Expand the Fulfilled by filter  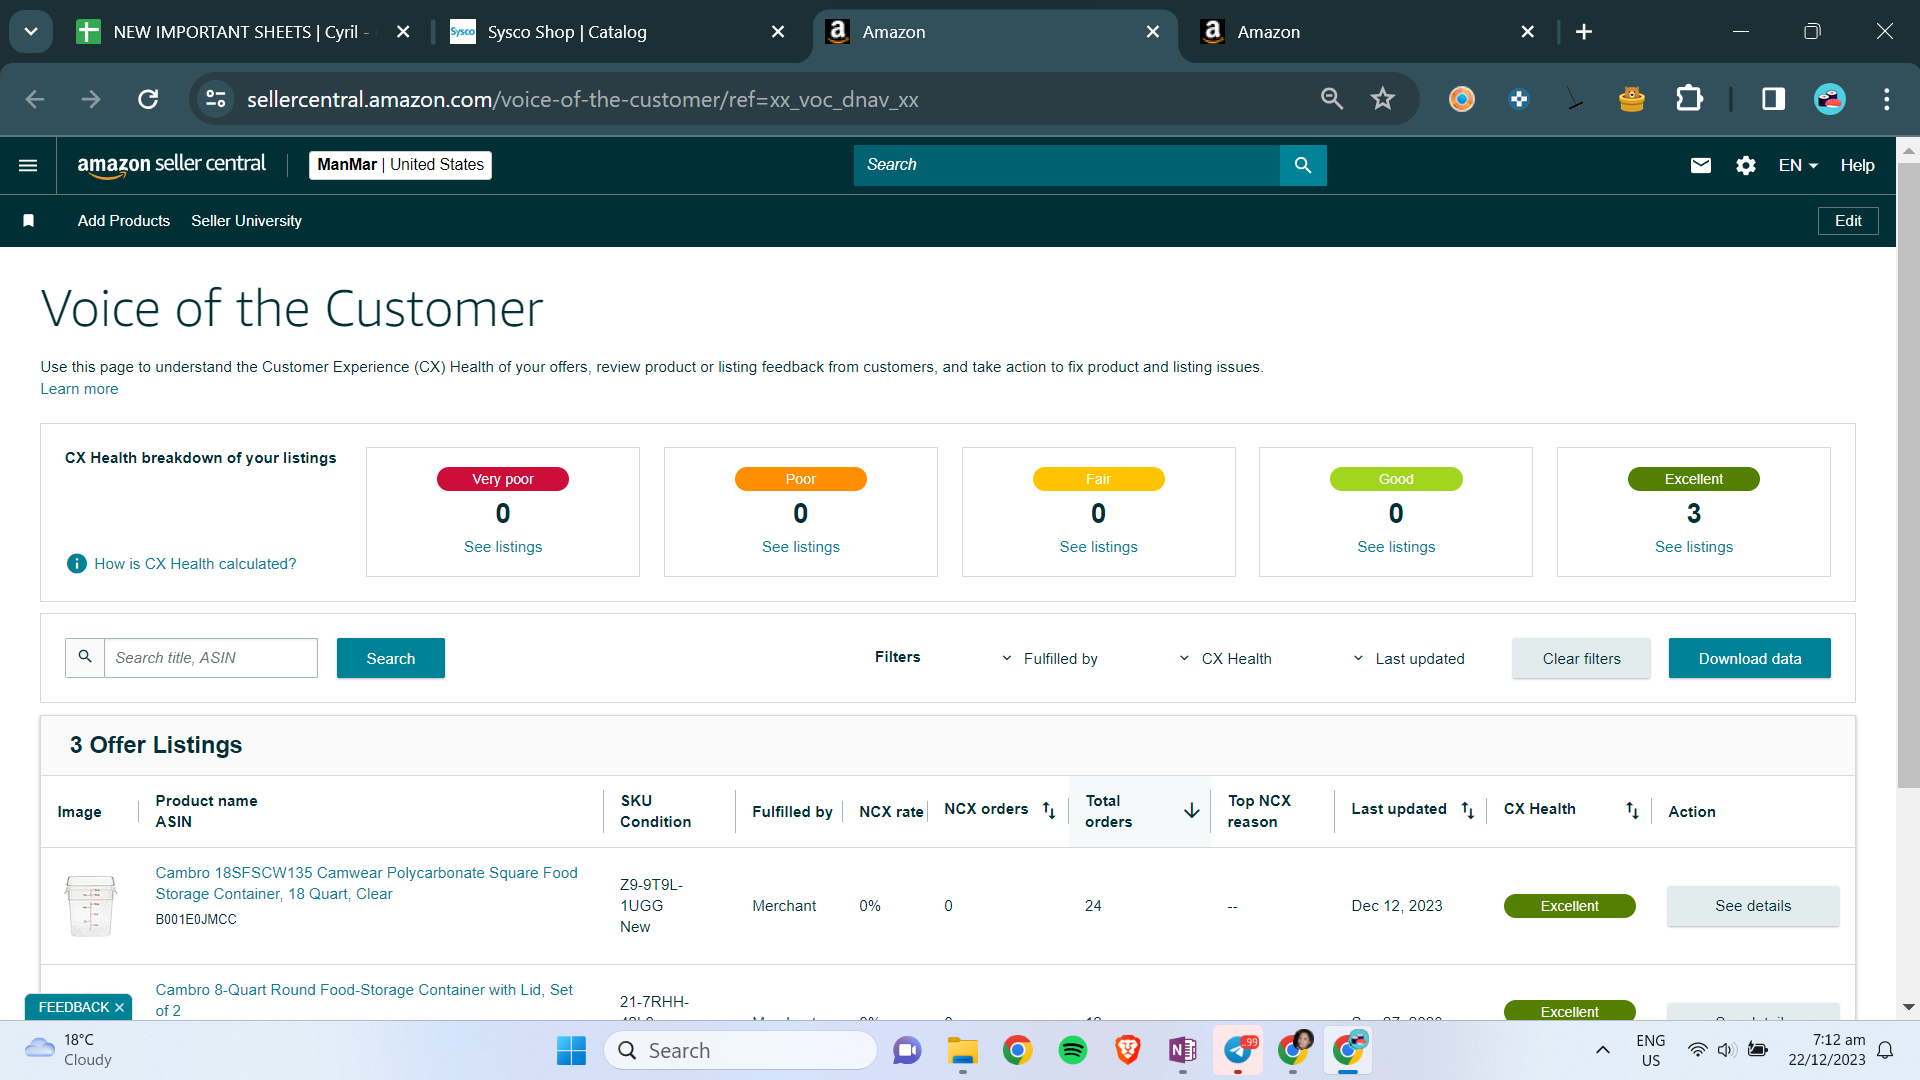1050,659
